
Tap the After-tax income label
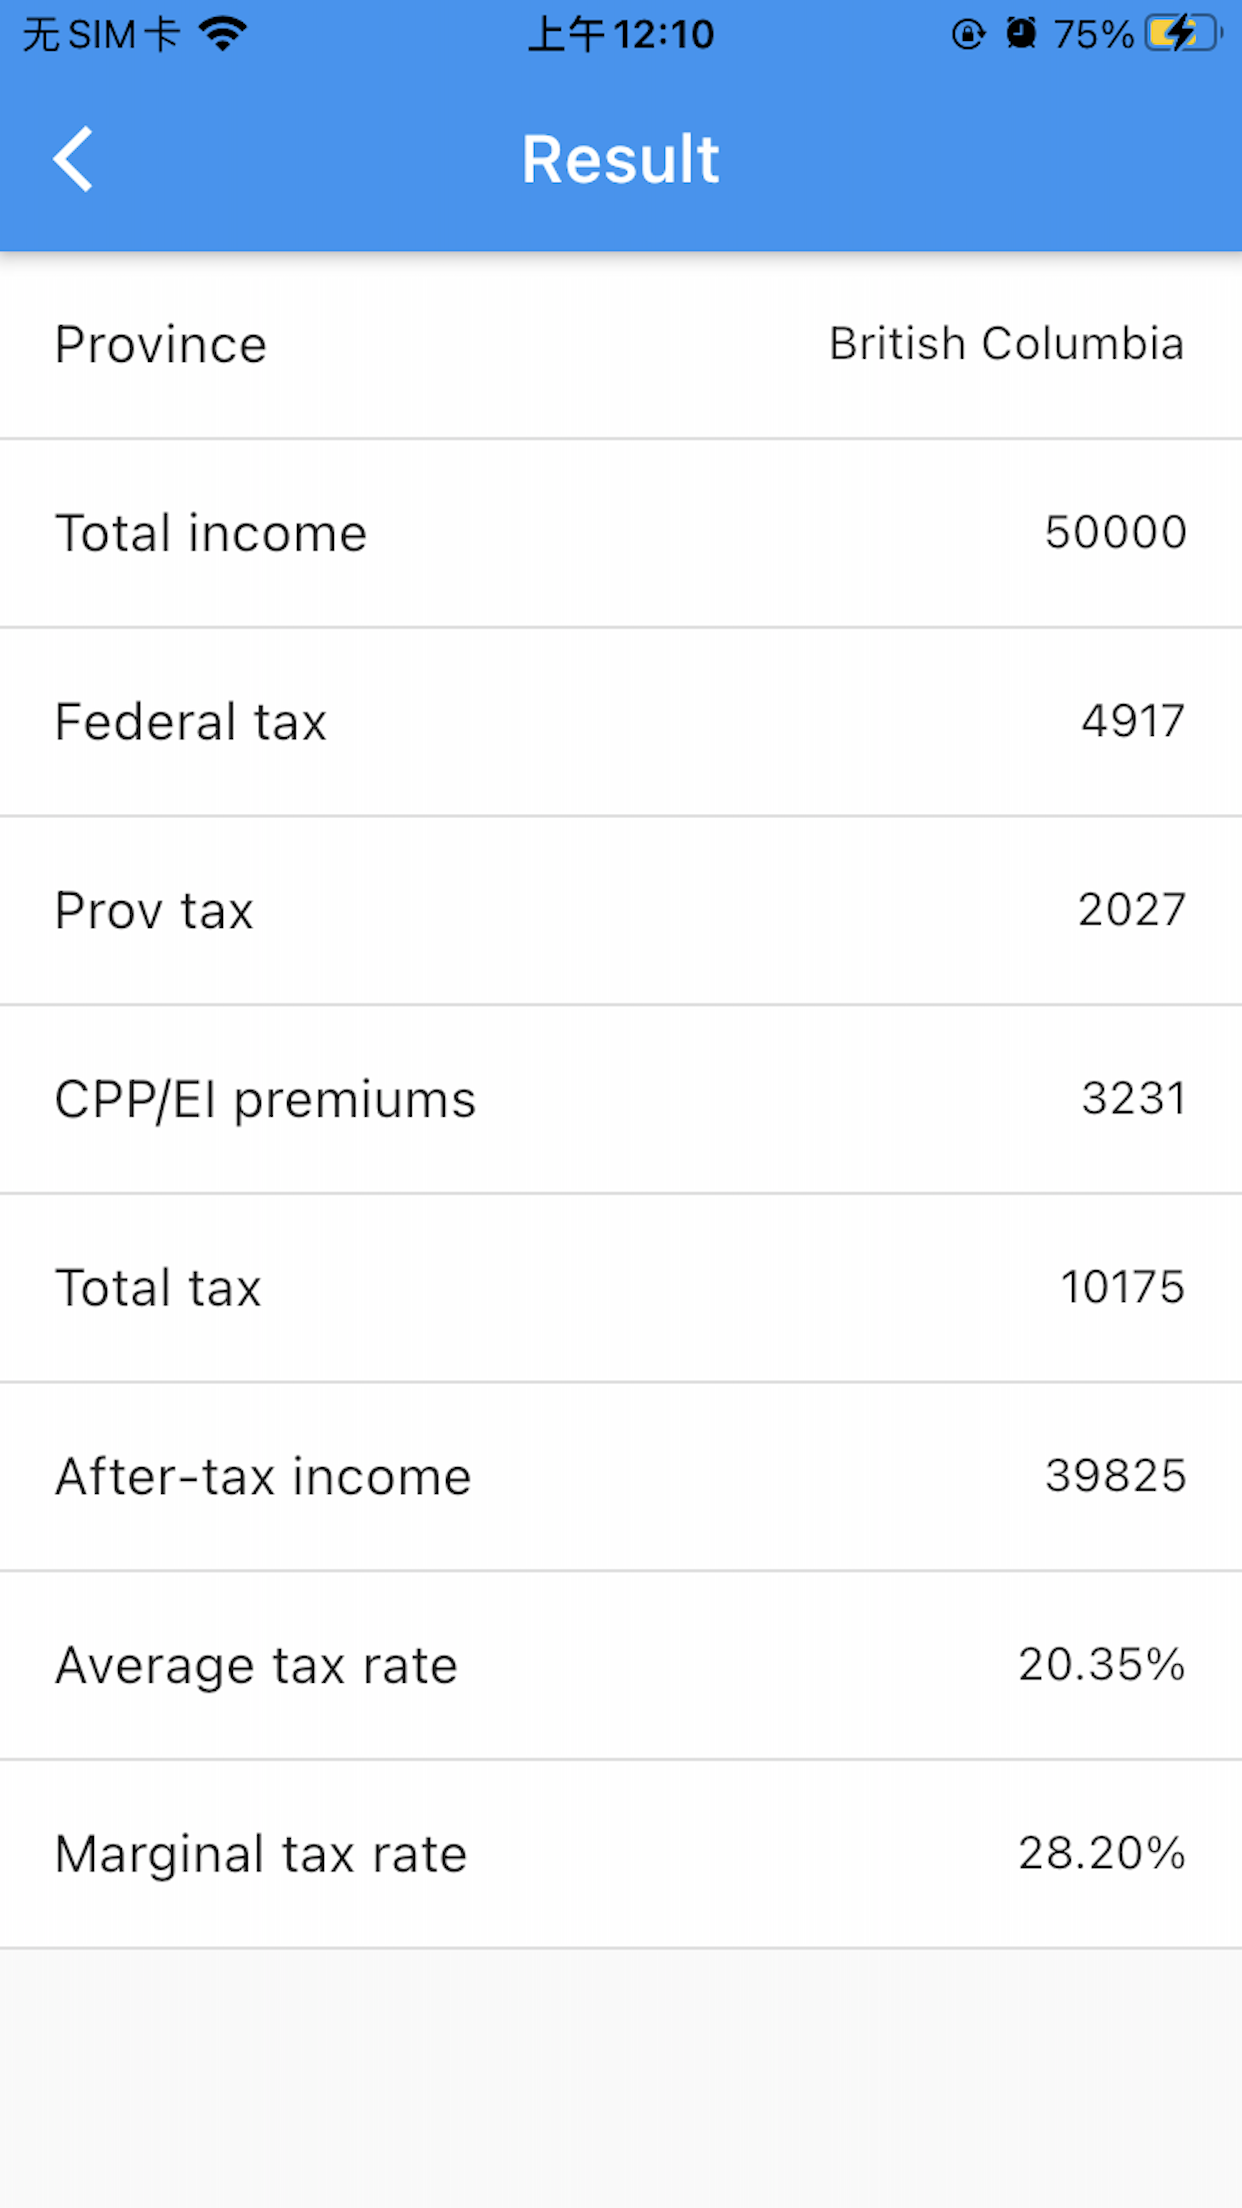263,1477
